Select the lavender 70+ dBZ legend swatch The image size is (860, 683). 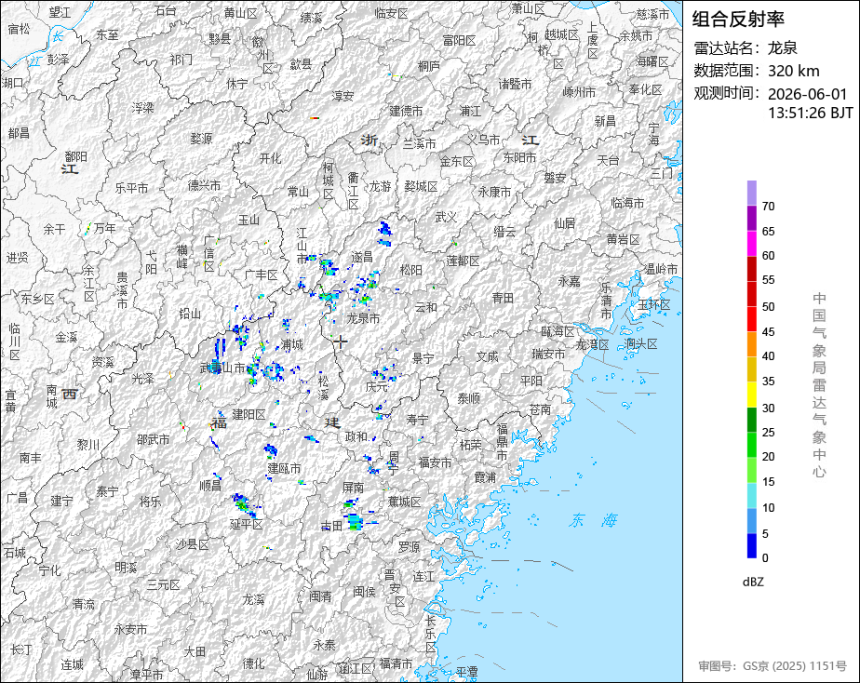[x=751, y=193]
